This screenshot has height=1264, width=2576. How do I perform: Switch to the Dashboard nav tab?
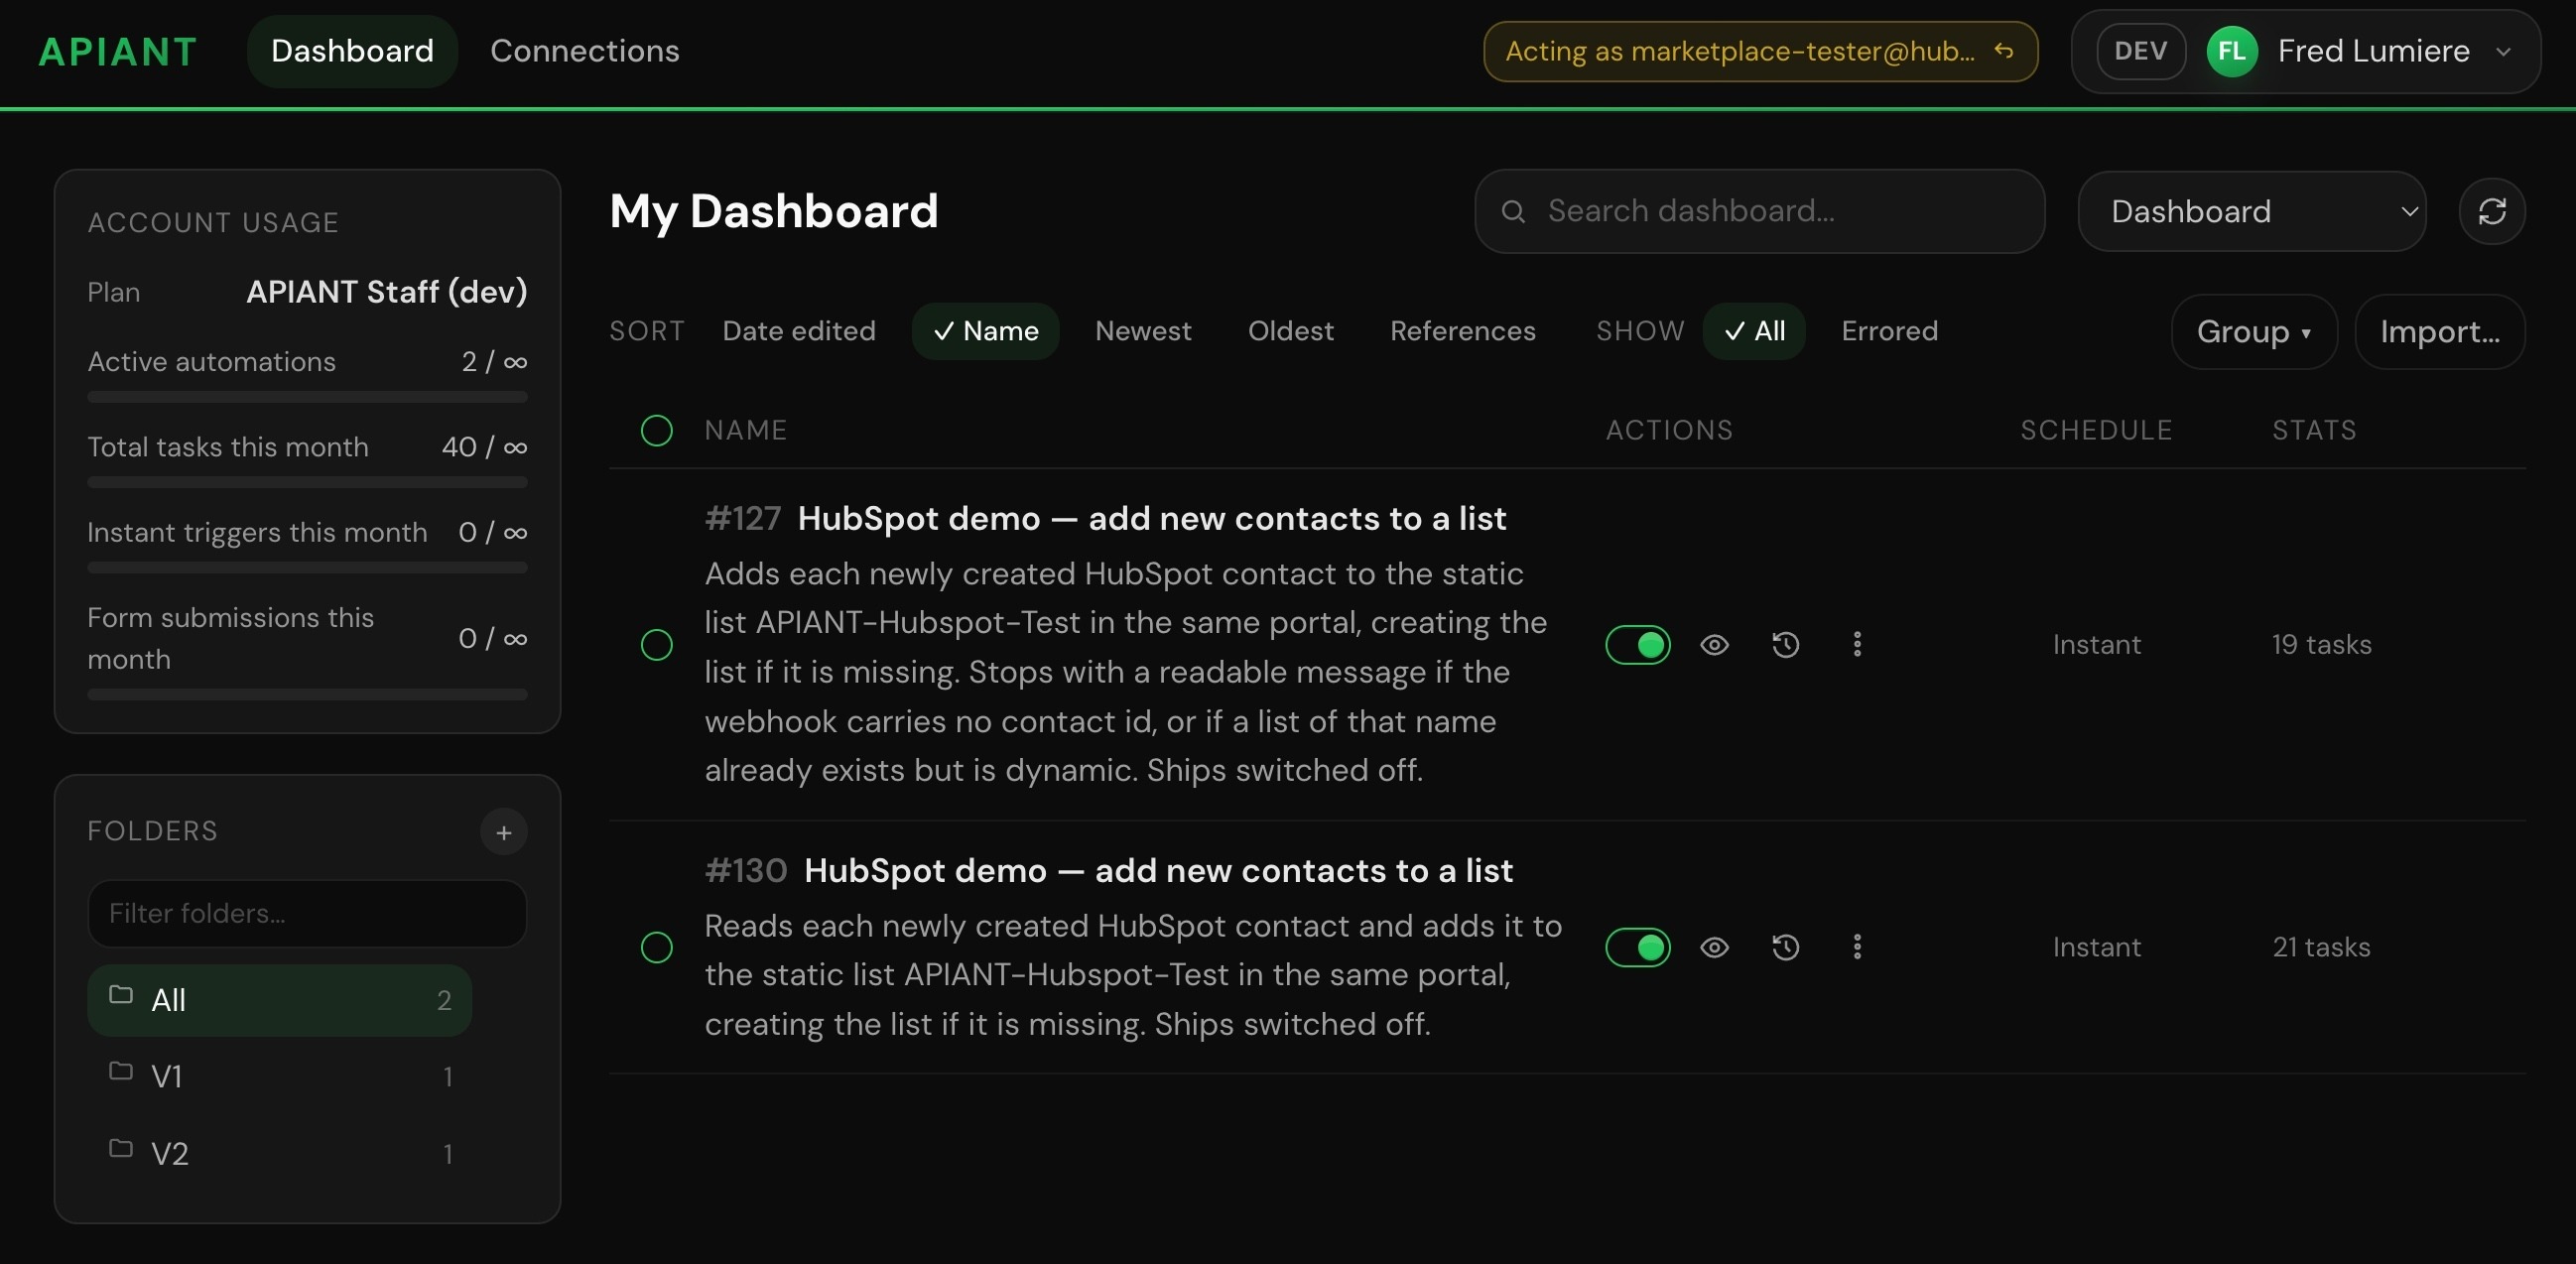point(352,51)
